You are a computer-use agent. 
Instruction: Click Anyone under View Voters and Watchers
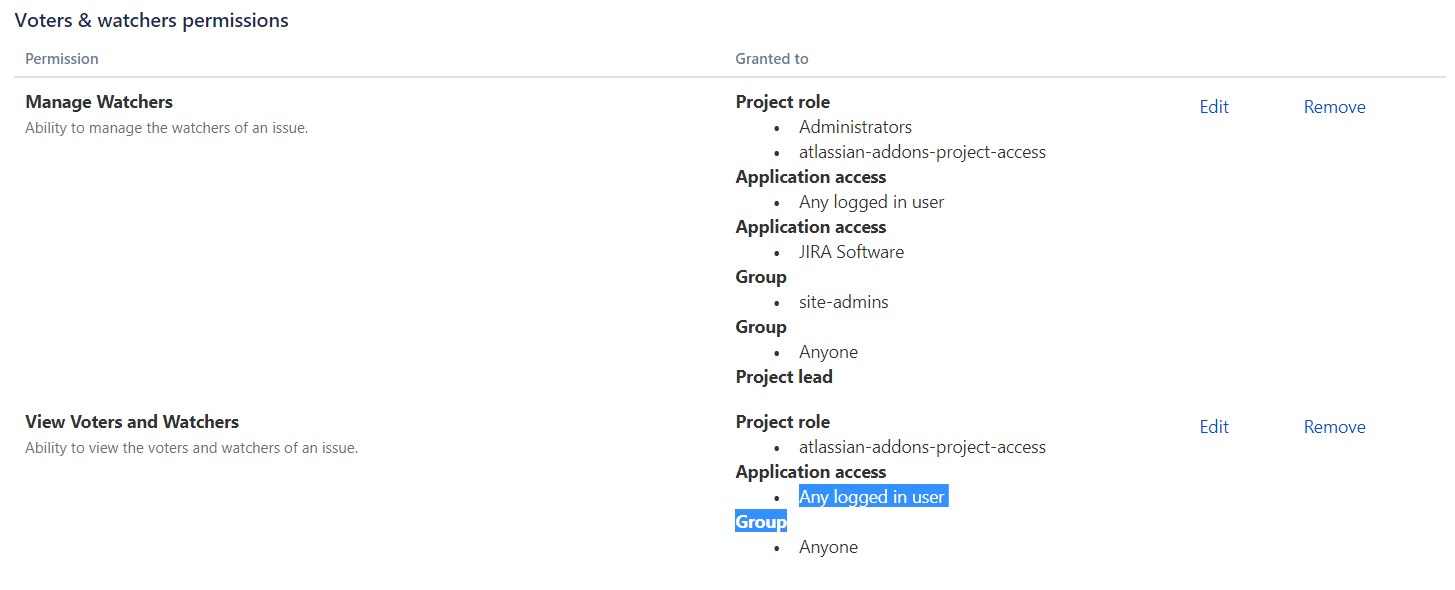pos(828,547)
